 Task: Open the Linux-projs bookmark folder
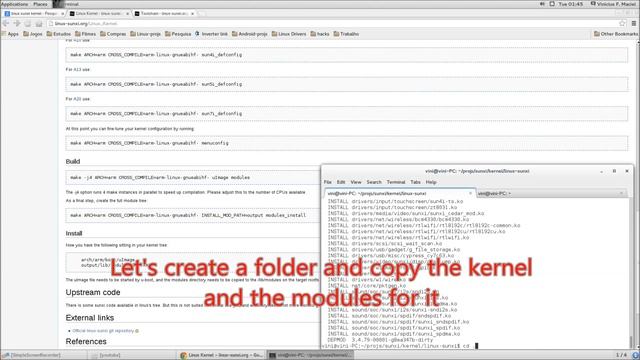pyautogui.click(x=145, y=34)
